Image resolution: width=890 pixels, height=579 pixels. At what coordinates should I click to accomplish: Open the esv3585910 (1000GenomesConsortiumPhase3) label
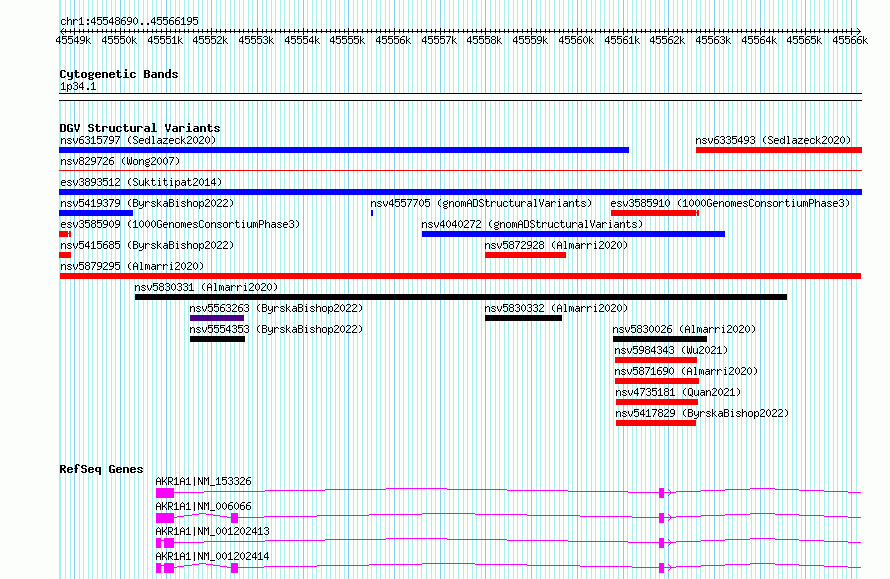point(731,203)
